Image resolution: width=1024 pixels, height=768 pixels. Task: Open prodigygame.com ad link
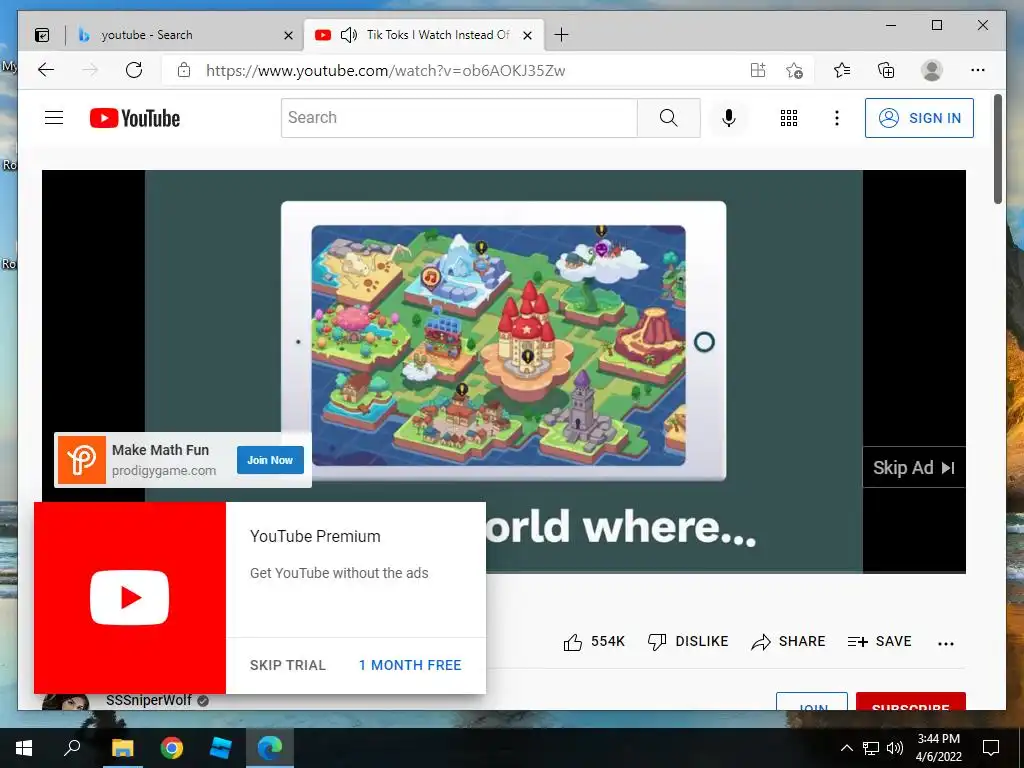point(163,470)
